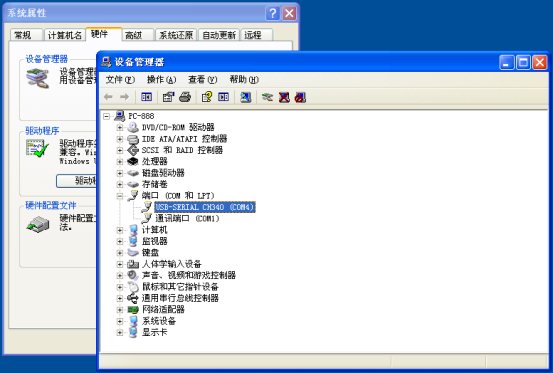Switch to 系统还原 tab in 系统属性 window
553x373 pixels.
pos(176,35)
